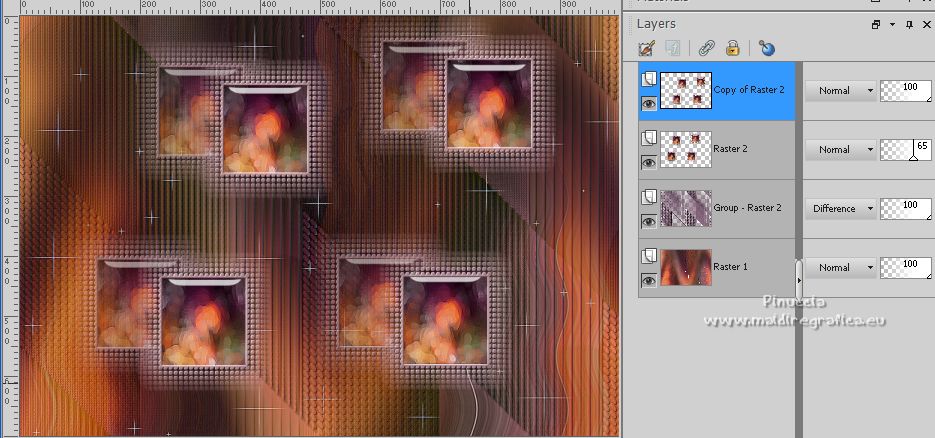The width and height of the screenshot is (935, 438).
Task: Click the Copy of Raster 2 thumbnail
Action: coord(686,90)
